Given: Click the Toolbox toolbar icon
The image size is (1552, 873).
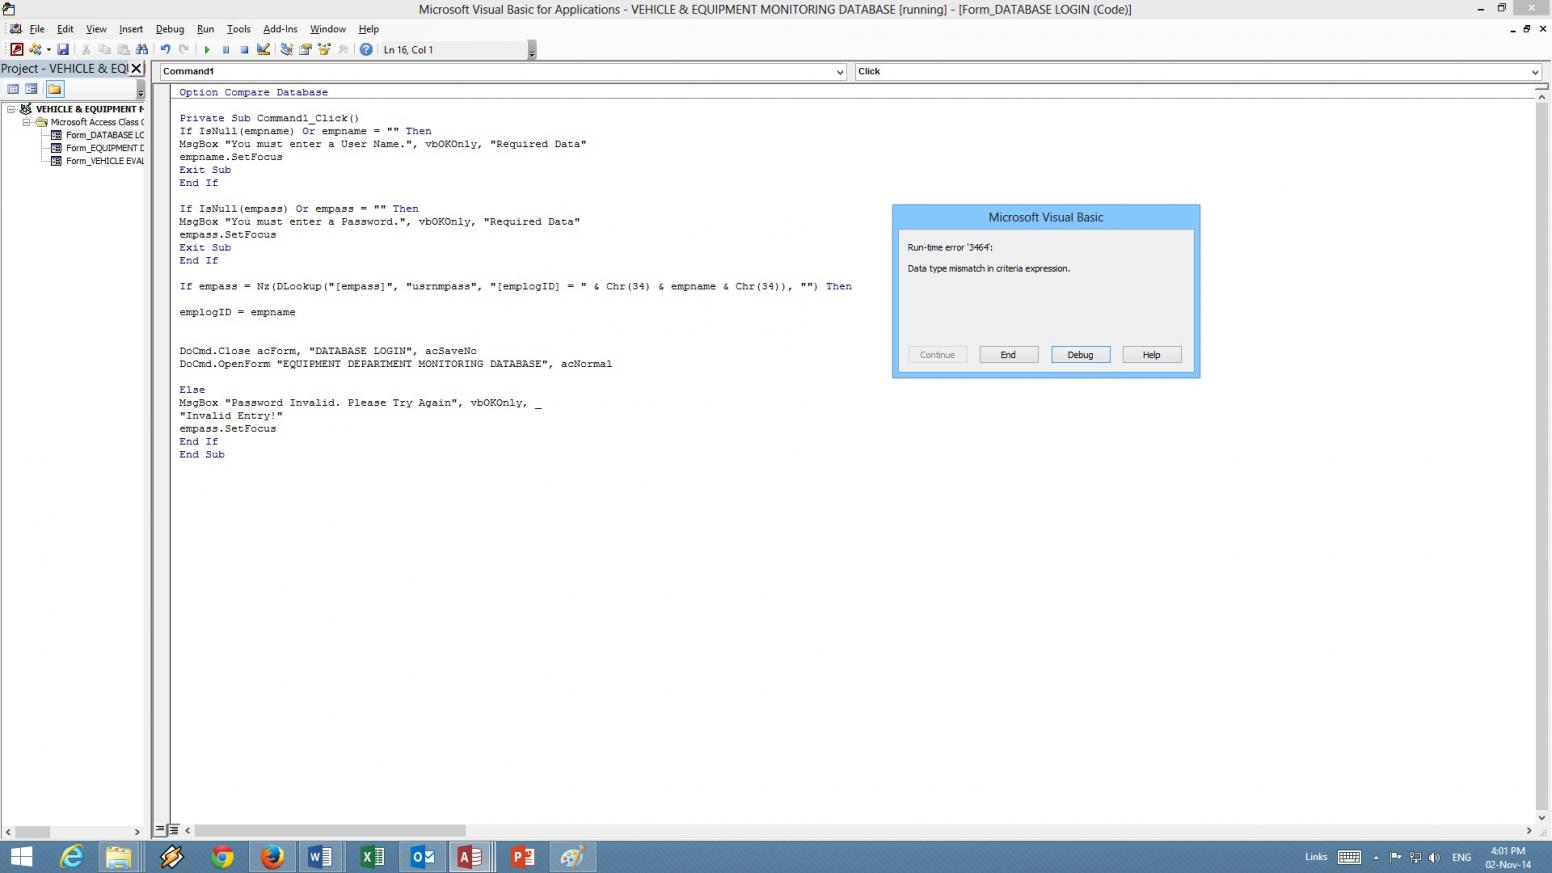Looking at the screenshot, I should [x=343, y=49].
